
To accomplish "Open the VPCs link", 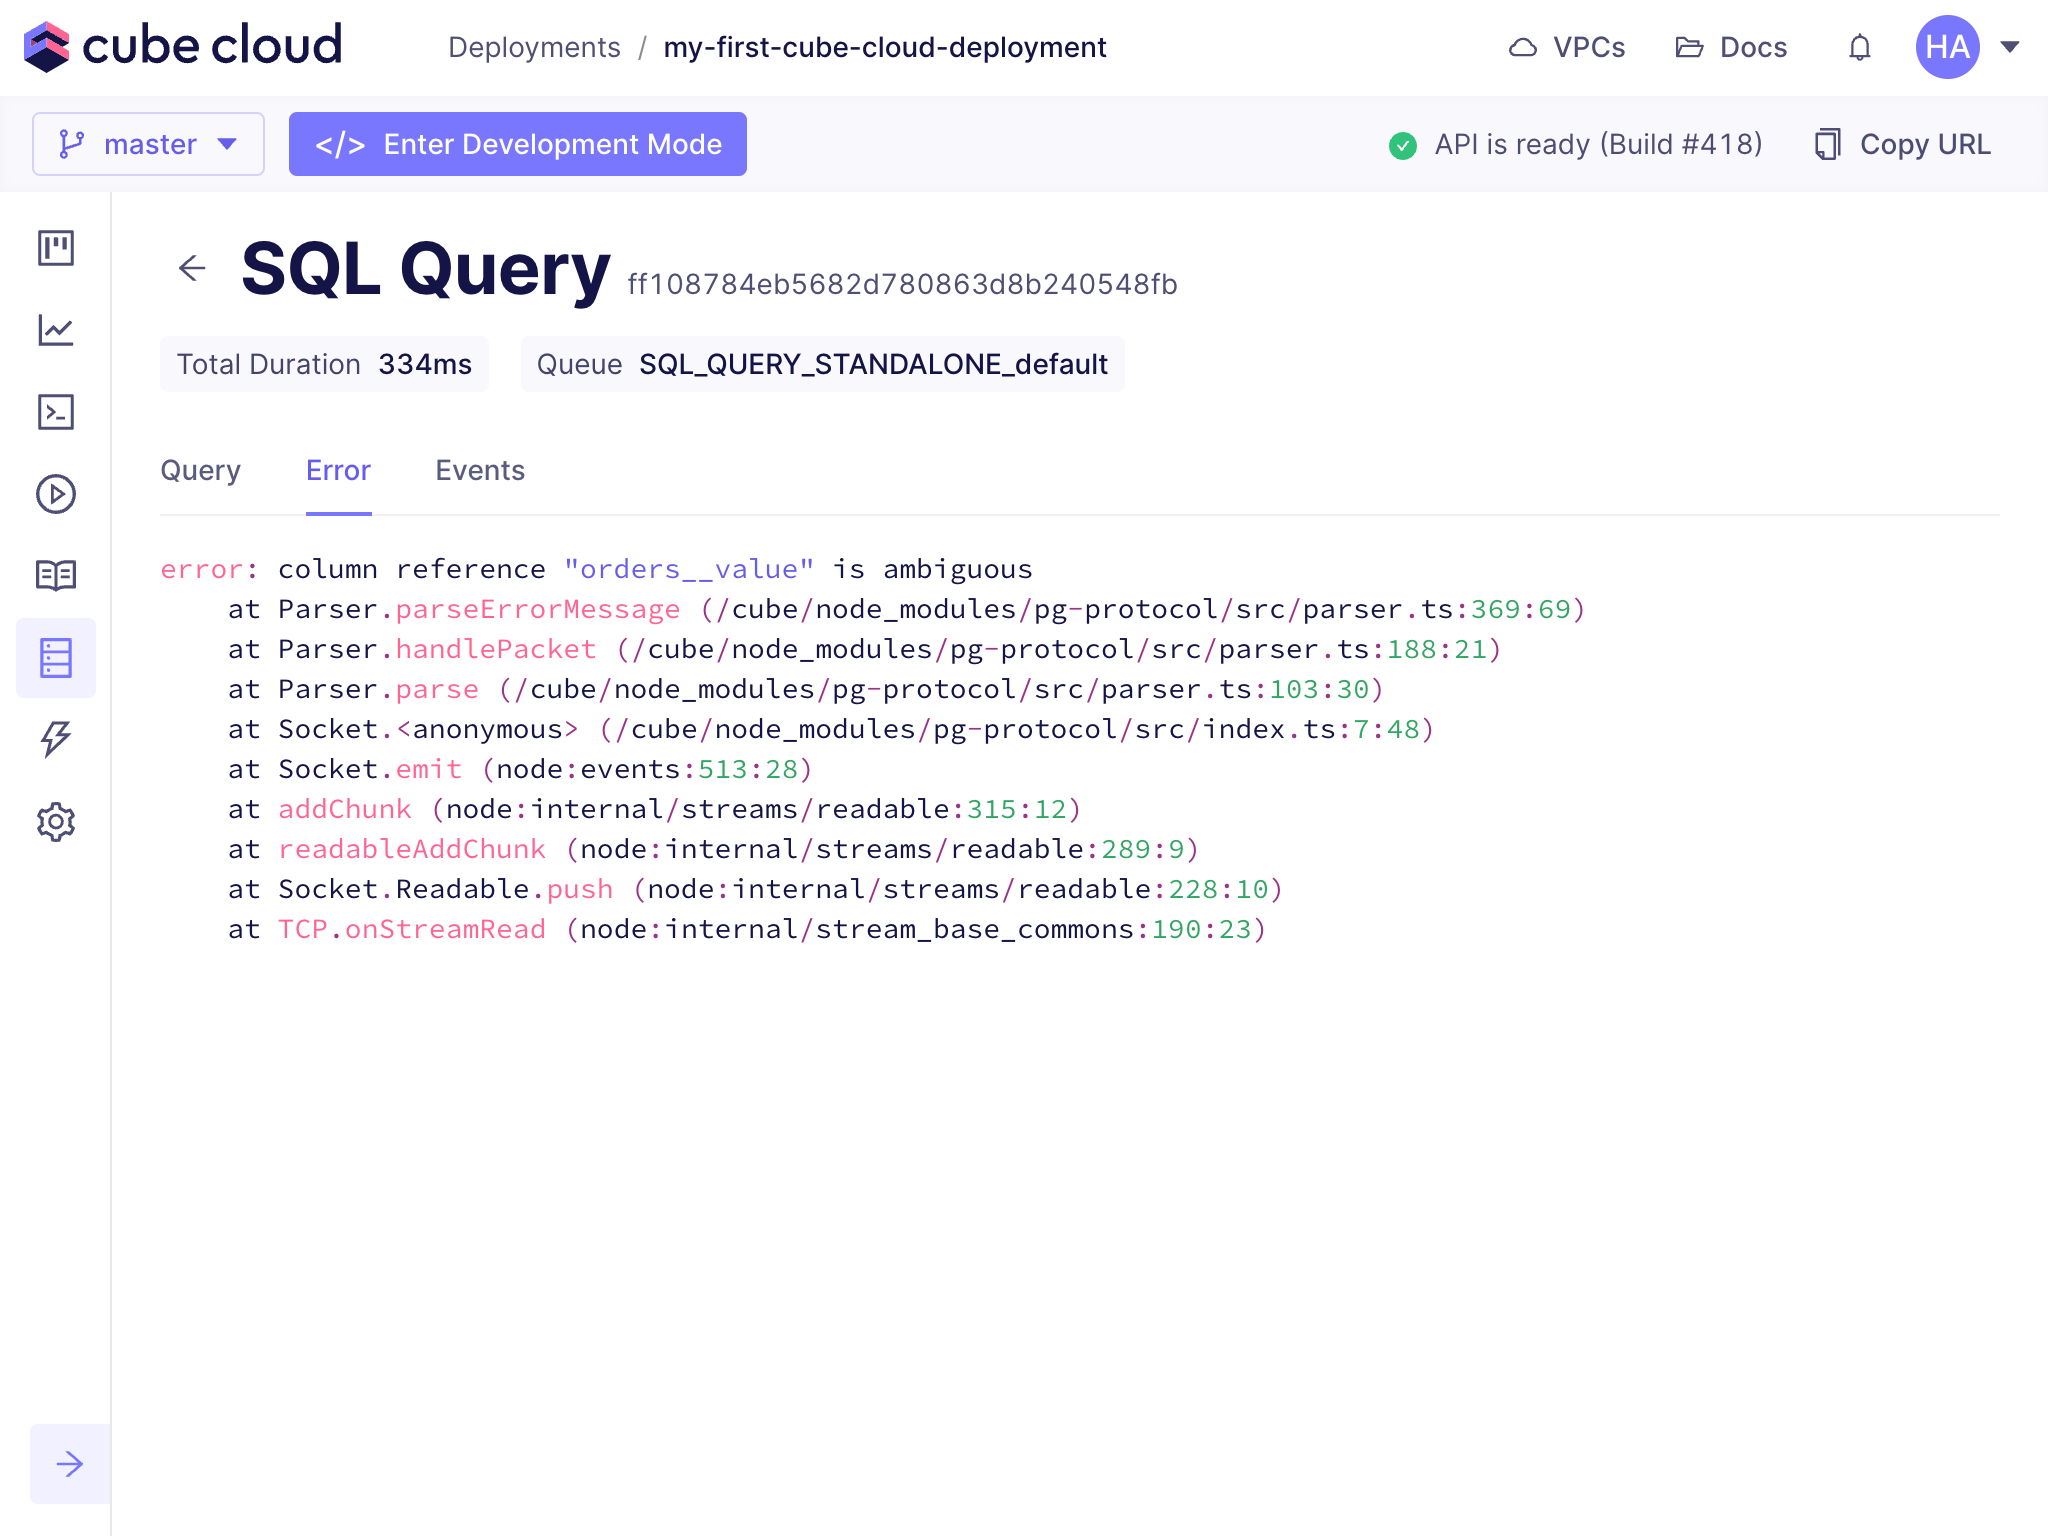I will pos(1567,47).
